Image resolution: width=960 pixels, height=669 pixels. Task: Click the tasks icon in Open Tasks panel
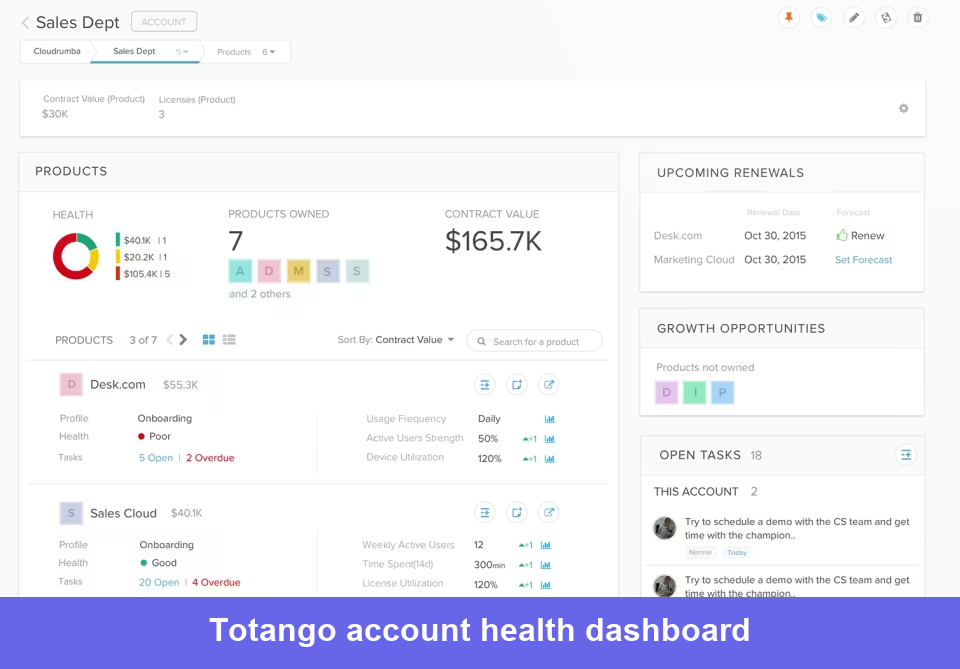point(907,455)
